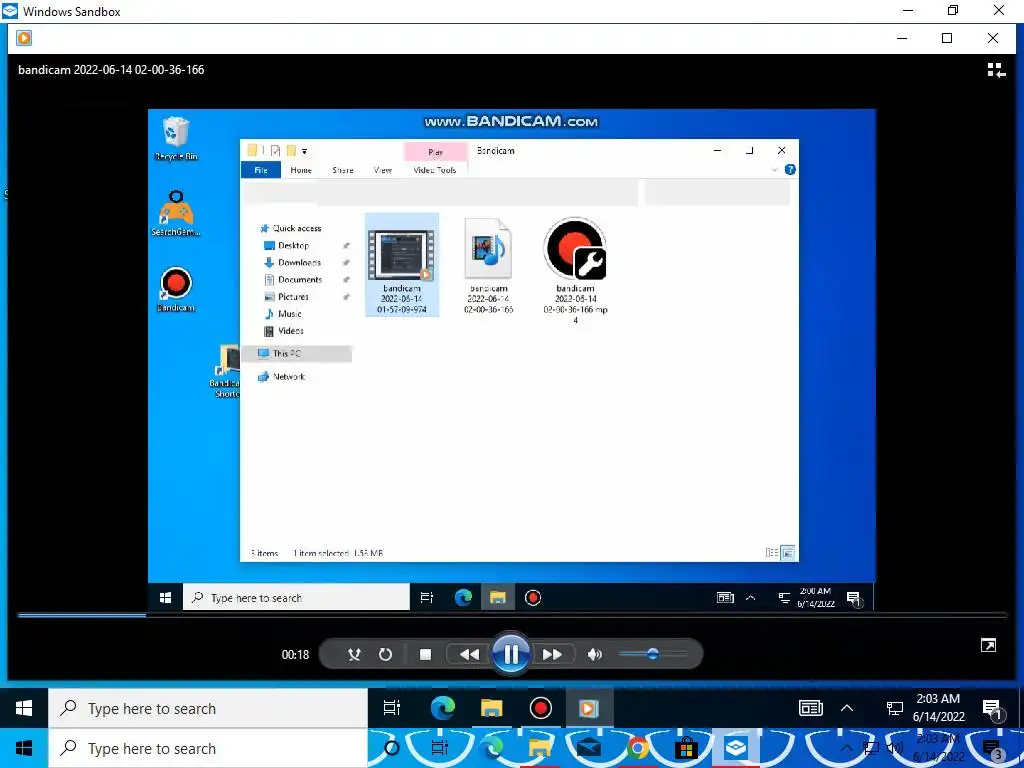Launch Microsoft Edge from the sandbox taskbar

point(443,709)
